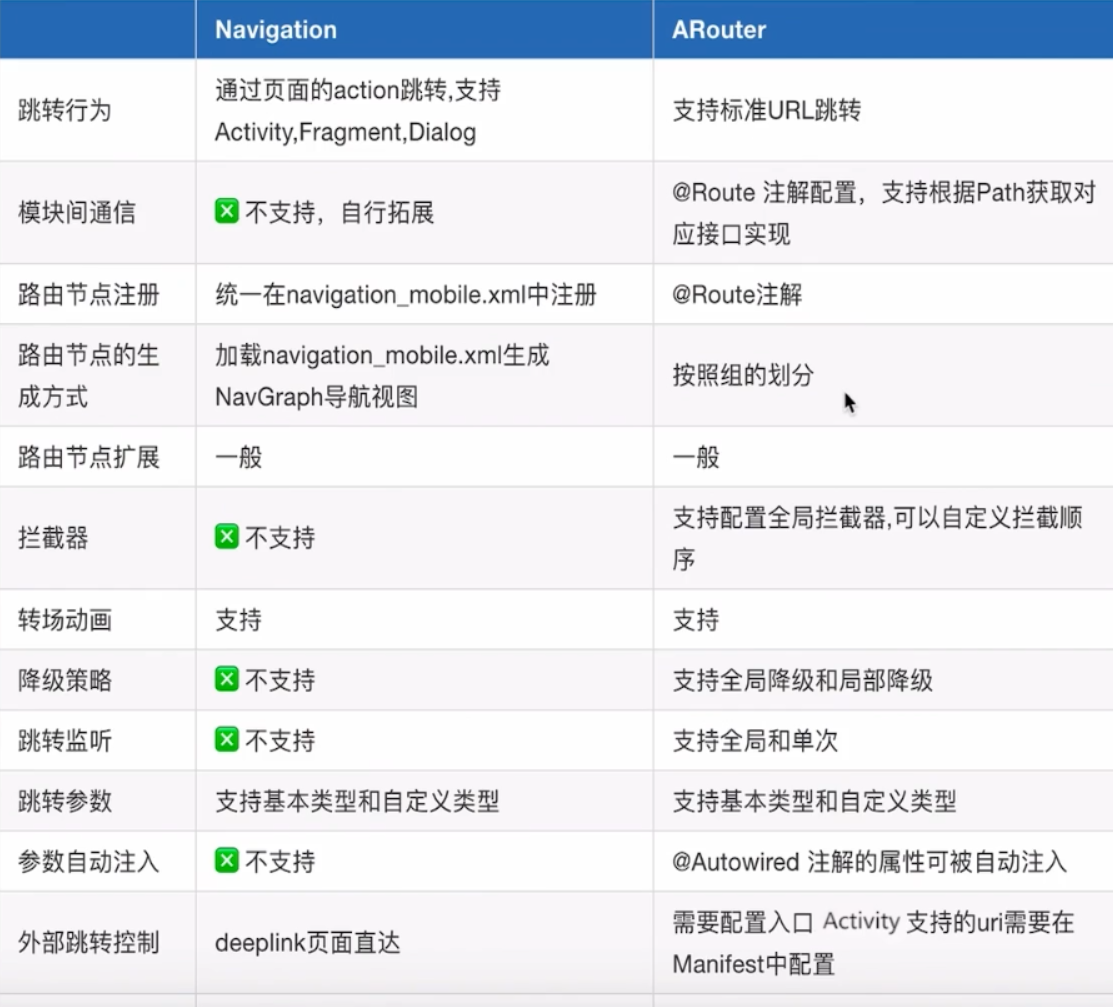This screenshot has width=1113, height=1007.
Task: Select the ARouter column header
Action: [x=718, y=29]
